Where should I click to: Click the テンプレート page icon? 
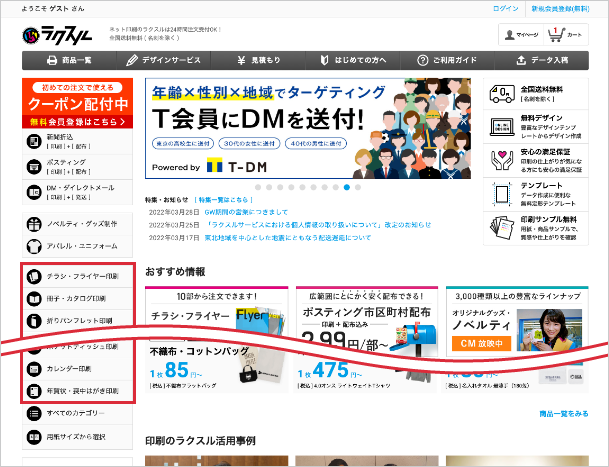(502, 194)
